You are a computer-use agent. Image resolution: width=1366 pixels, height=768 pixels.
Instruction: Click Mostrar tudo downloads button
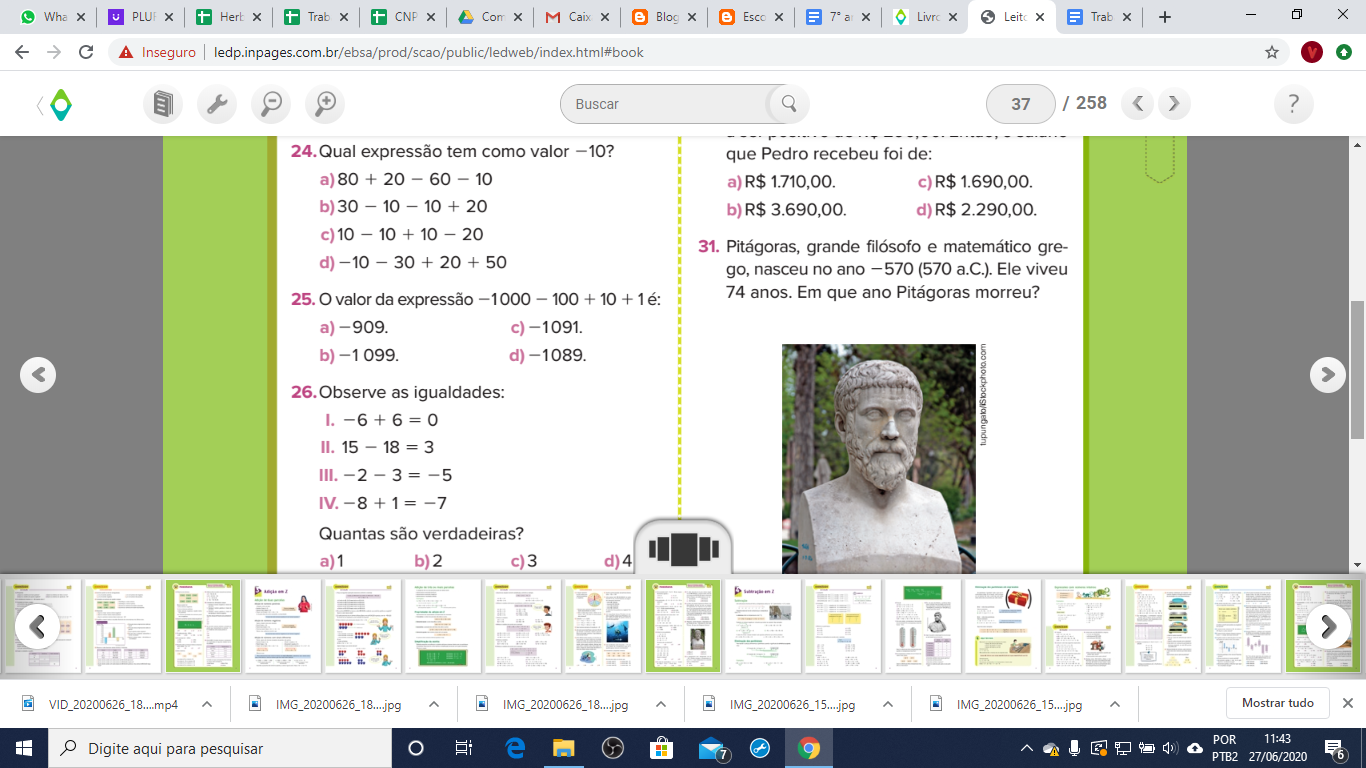(x=1278, y=703)
